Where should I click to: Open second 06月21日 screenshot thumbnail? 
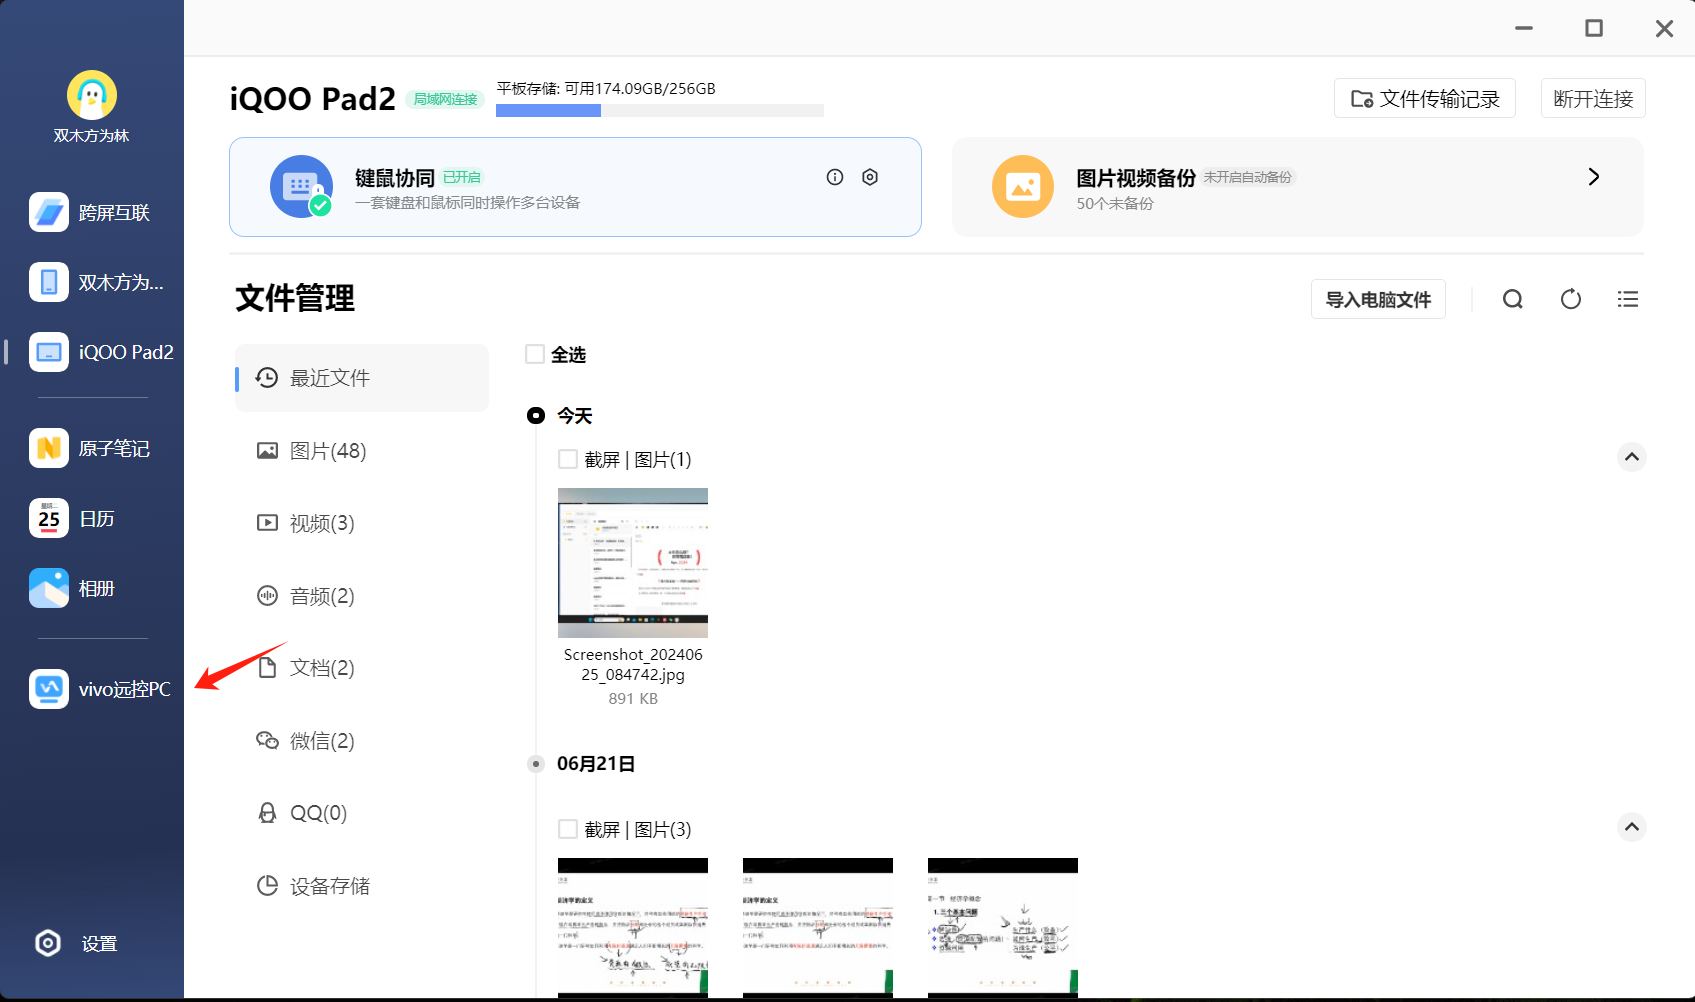click(818, 927)
